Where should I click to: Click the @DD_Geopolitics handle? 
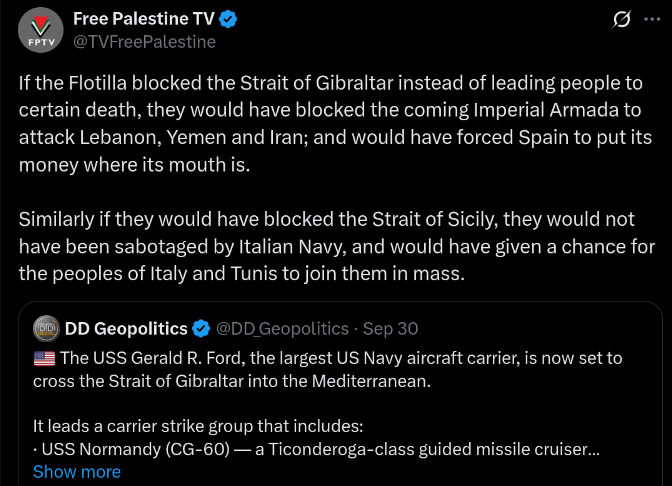click(x=283, y=328)
